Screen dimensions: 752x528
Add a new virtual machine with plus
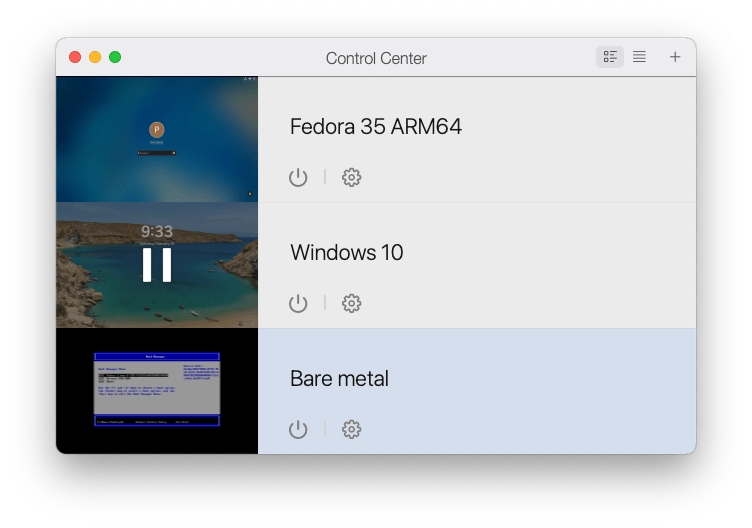(675, 57)
